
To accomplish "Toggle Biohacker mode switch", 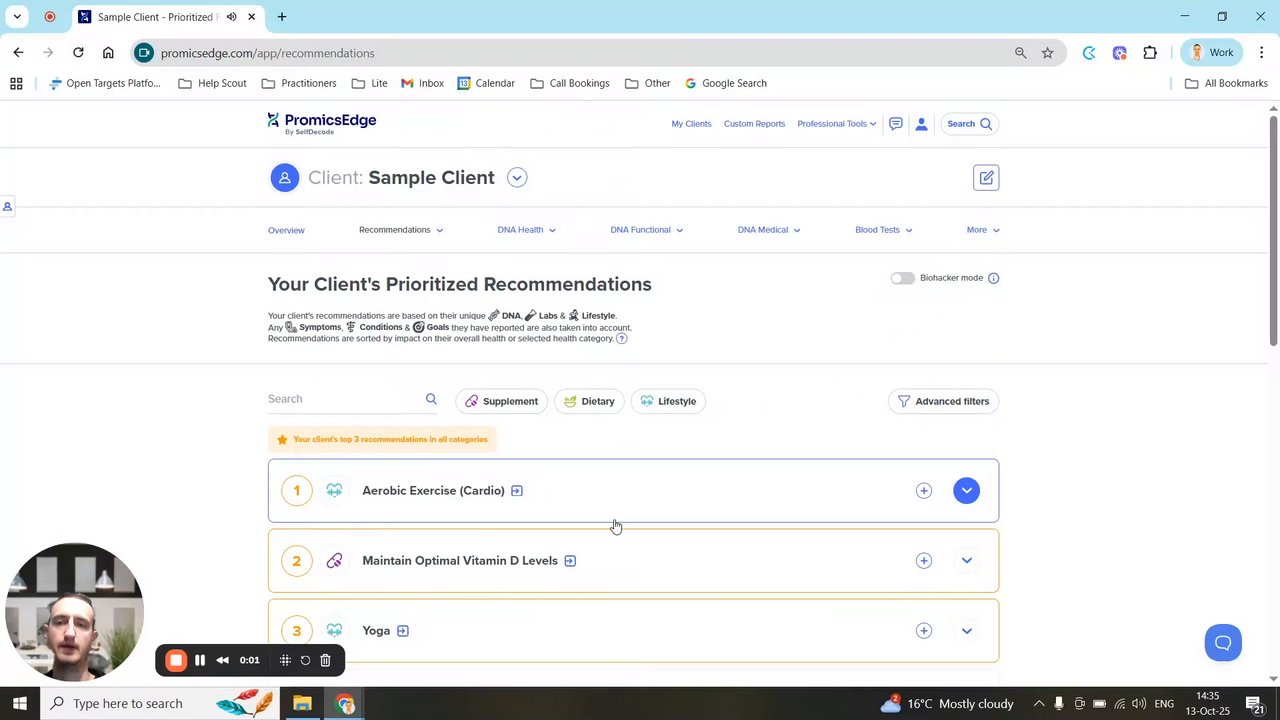I will (x=902, y=278).
